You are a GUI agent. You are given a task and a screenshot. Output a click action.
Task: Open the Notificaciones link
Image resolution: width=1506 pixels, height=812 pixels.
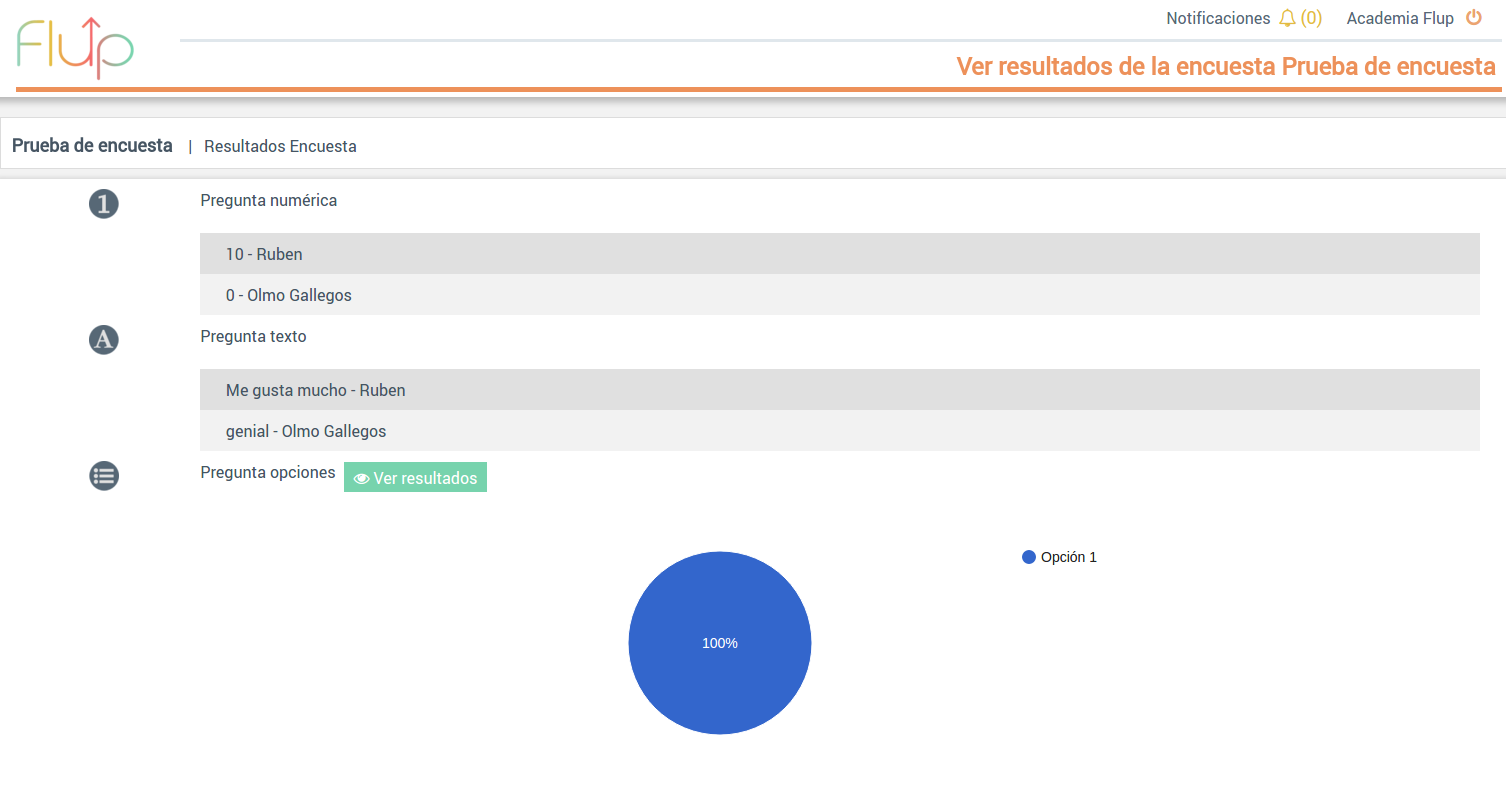(x=1218, y=18)
